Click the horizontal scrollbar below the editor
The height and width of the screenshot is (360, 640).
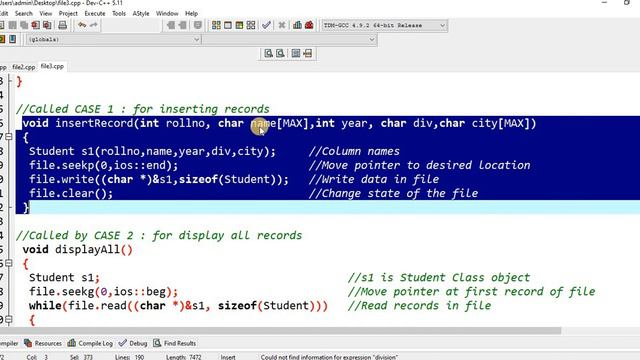click(x=280, y=330)
